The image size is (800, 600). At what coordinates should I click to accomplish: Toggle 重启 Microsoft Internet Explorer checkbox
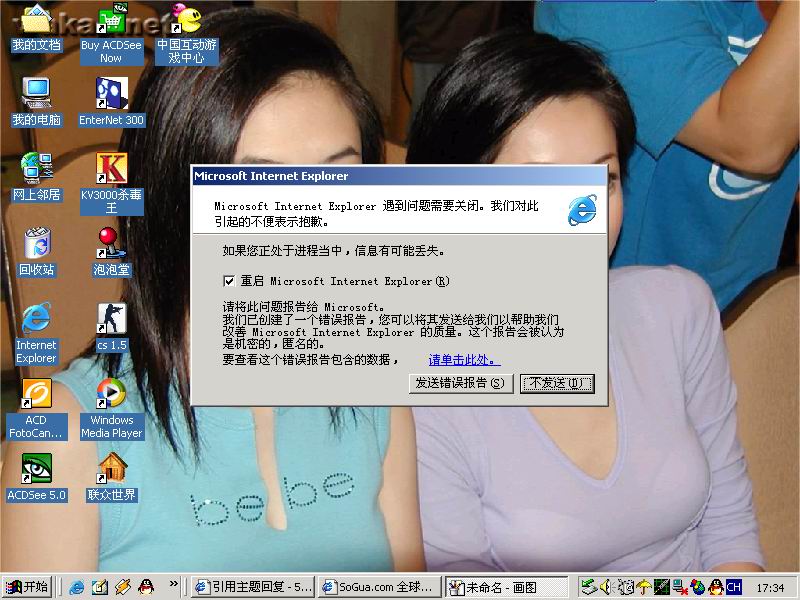pos(229,281)
